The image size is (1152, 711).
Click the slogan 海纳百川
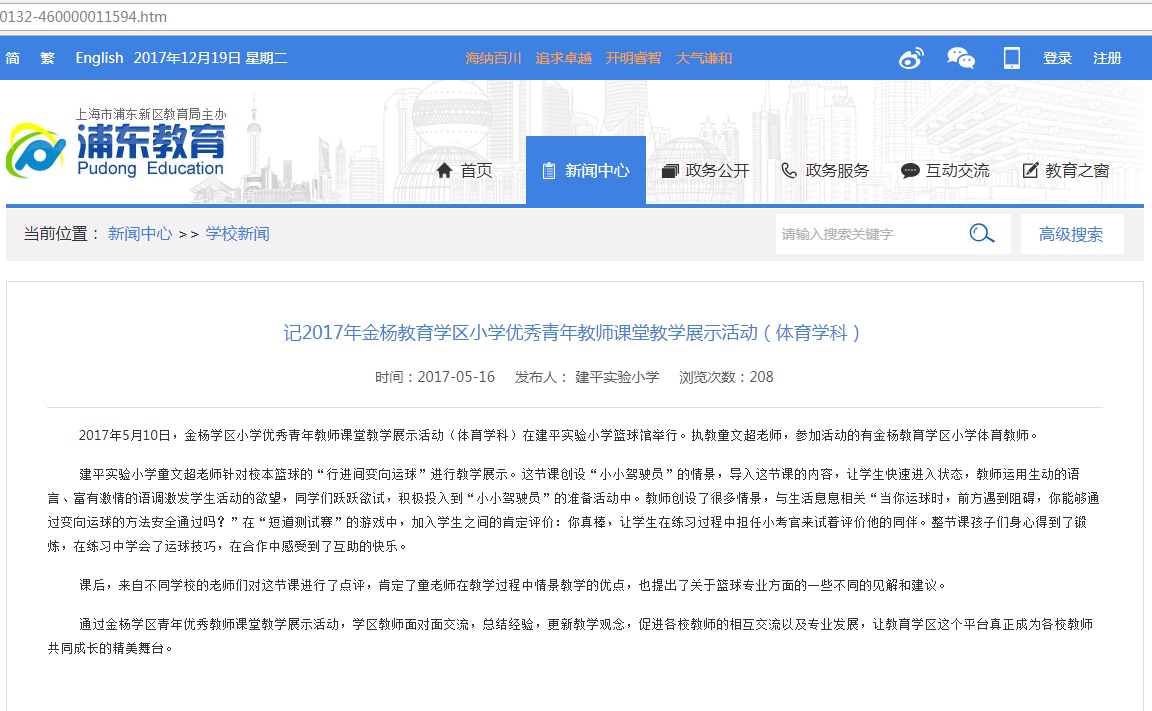click(x=493, y=58)
